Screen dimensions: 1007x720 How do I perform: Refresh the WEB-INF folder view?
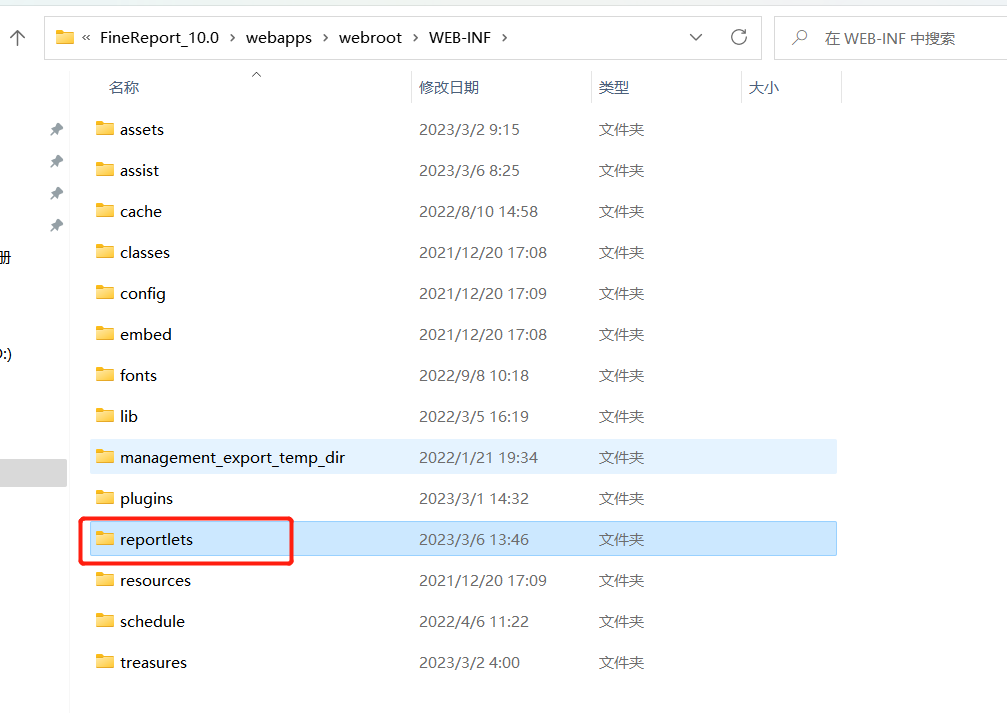(x=739, y=37)
